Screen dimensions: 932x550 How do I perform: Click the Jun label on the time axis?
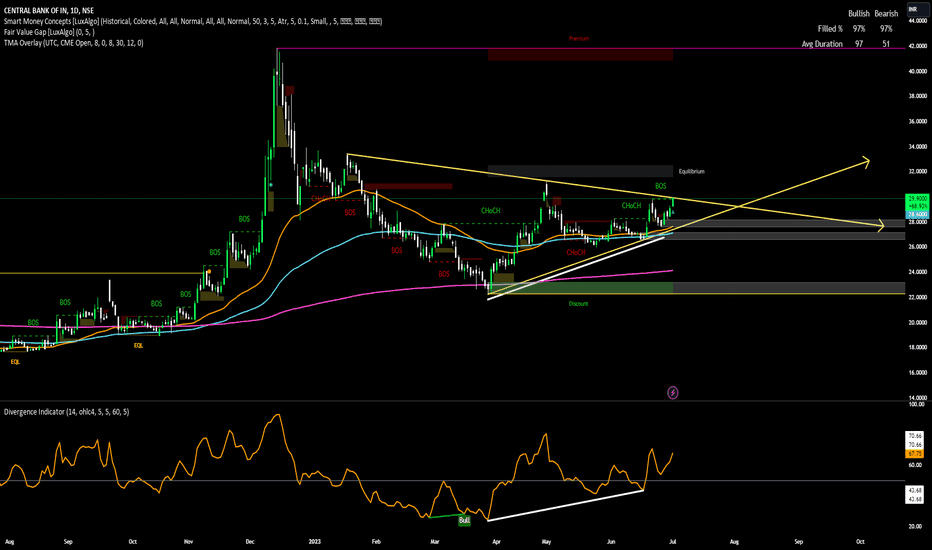pyautogui.click(x=610, y=542)
